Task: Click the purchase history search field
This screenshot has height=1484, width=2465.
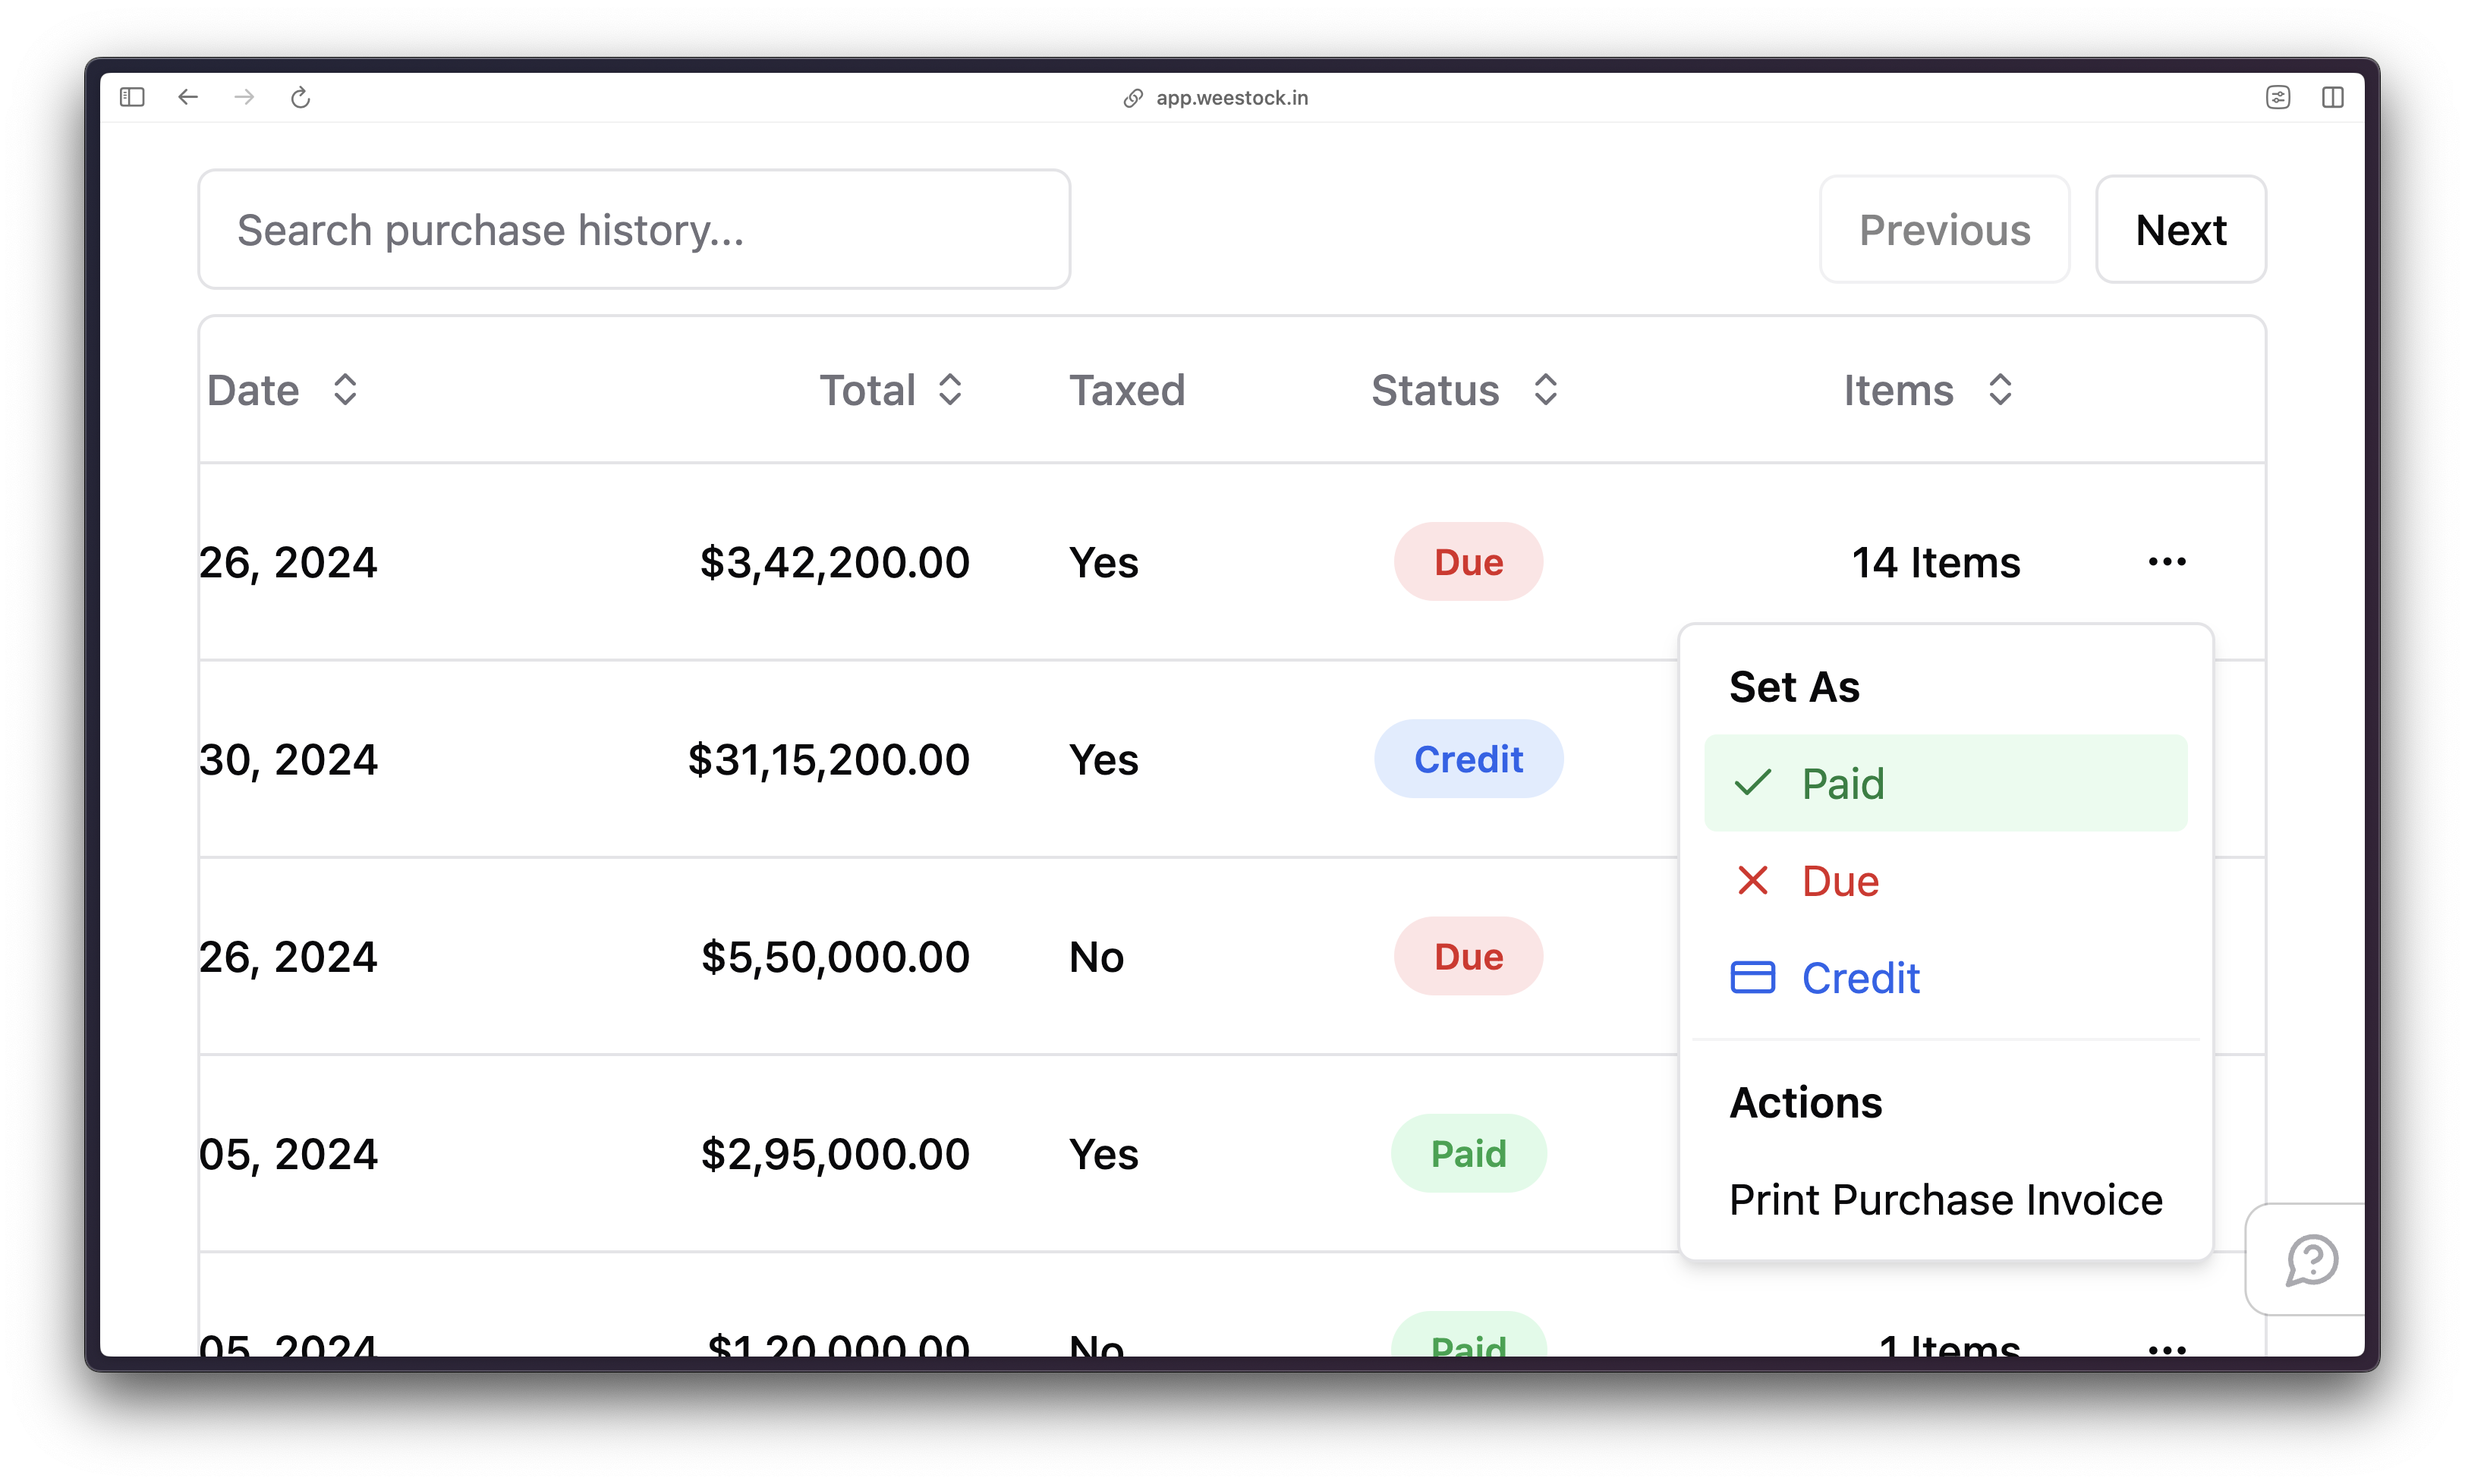Action: 635,229
